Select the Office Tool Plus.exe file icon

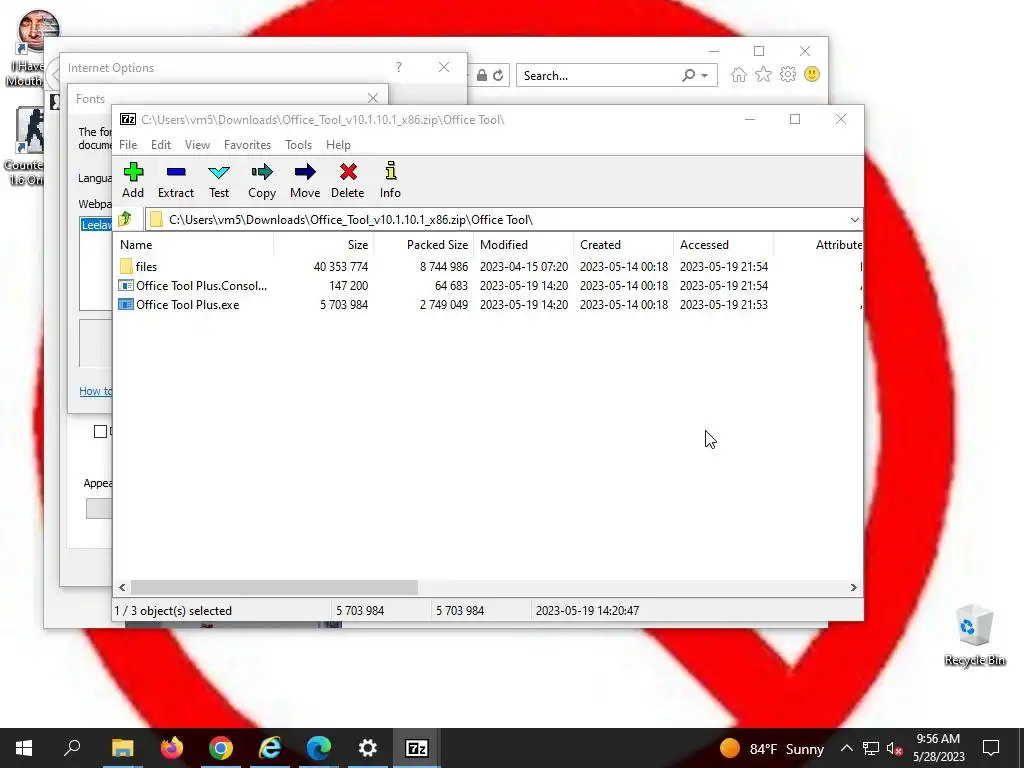(126, 304)
